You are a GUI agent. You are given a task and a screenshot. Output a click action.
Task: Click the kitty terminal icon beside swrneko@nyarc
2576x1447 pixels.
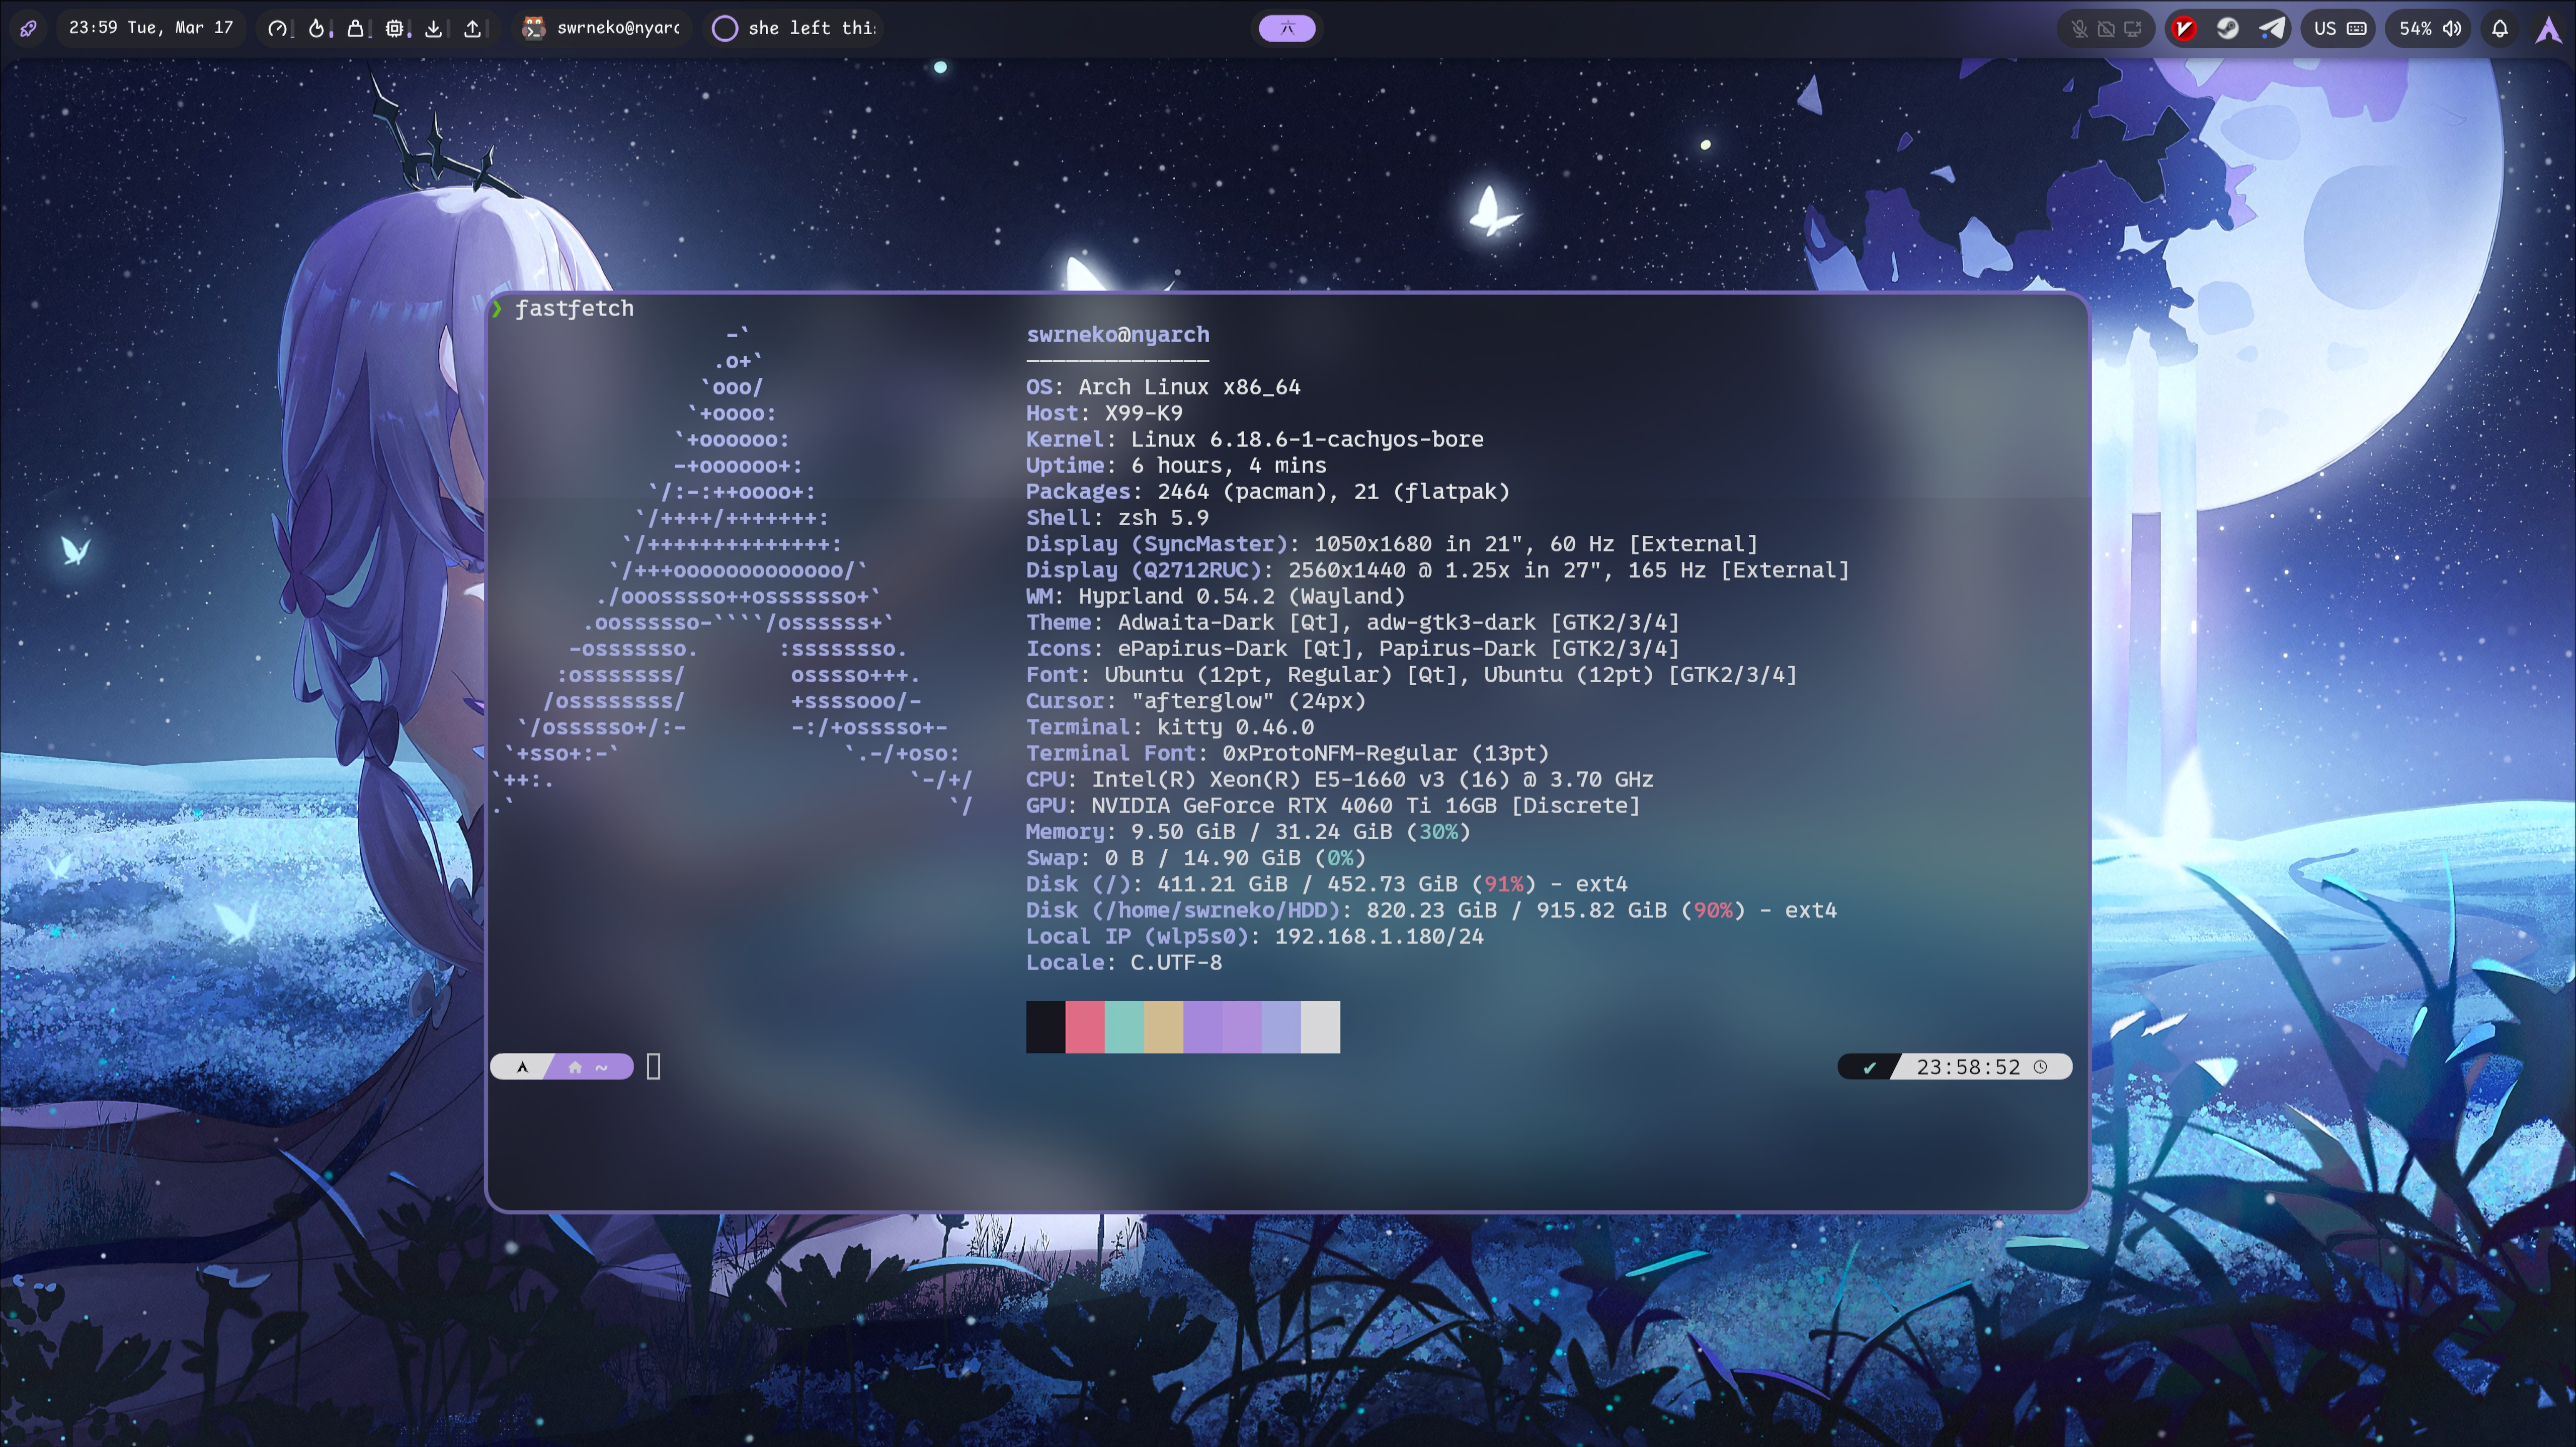[x=534, y=28]
